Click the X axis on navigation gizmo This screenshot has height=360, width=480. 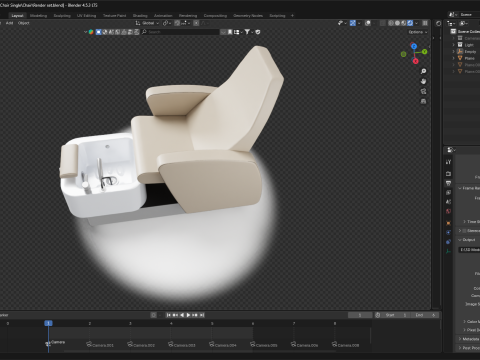click(415, 61)
